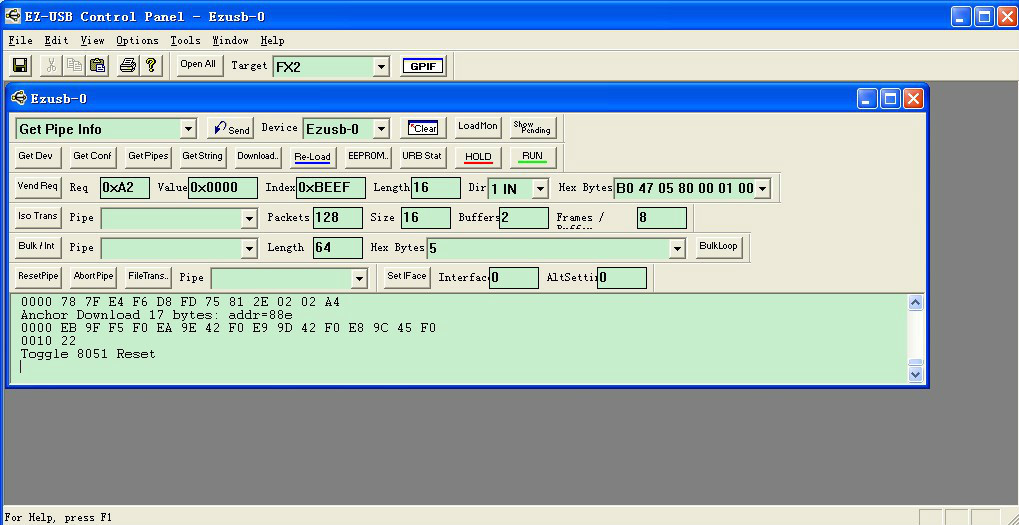
Task: Expand the Bulk Hex Bytes dropdown
Action: click(678, 249)
